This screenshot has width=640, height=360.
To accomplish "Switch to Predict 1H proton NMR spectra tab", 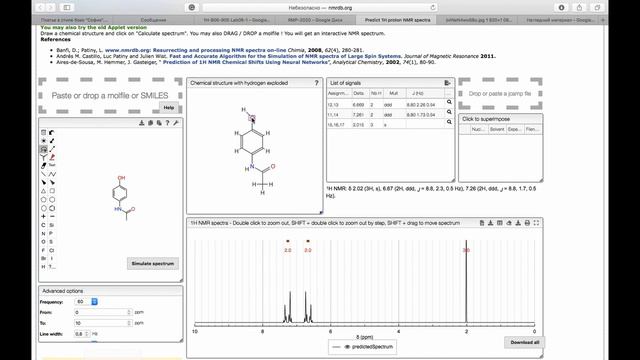I will click(x=397, y=20).
